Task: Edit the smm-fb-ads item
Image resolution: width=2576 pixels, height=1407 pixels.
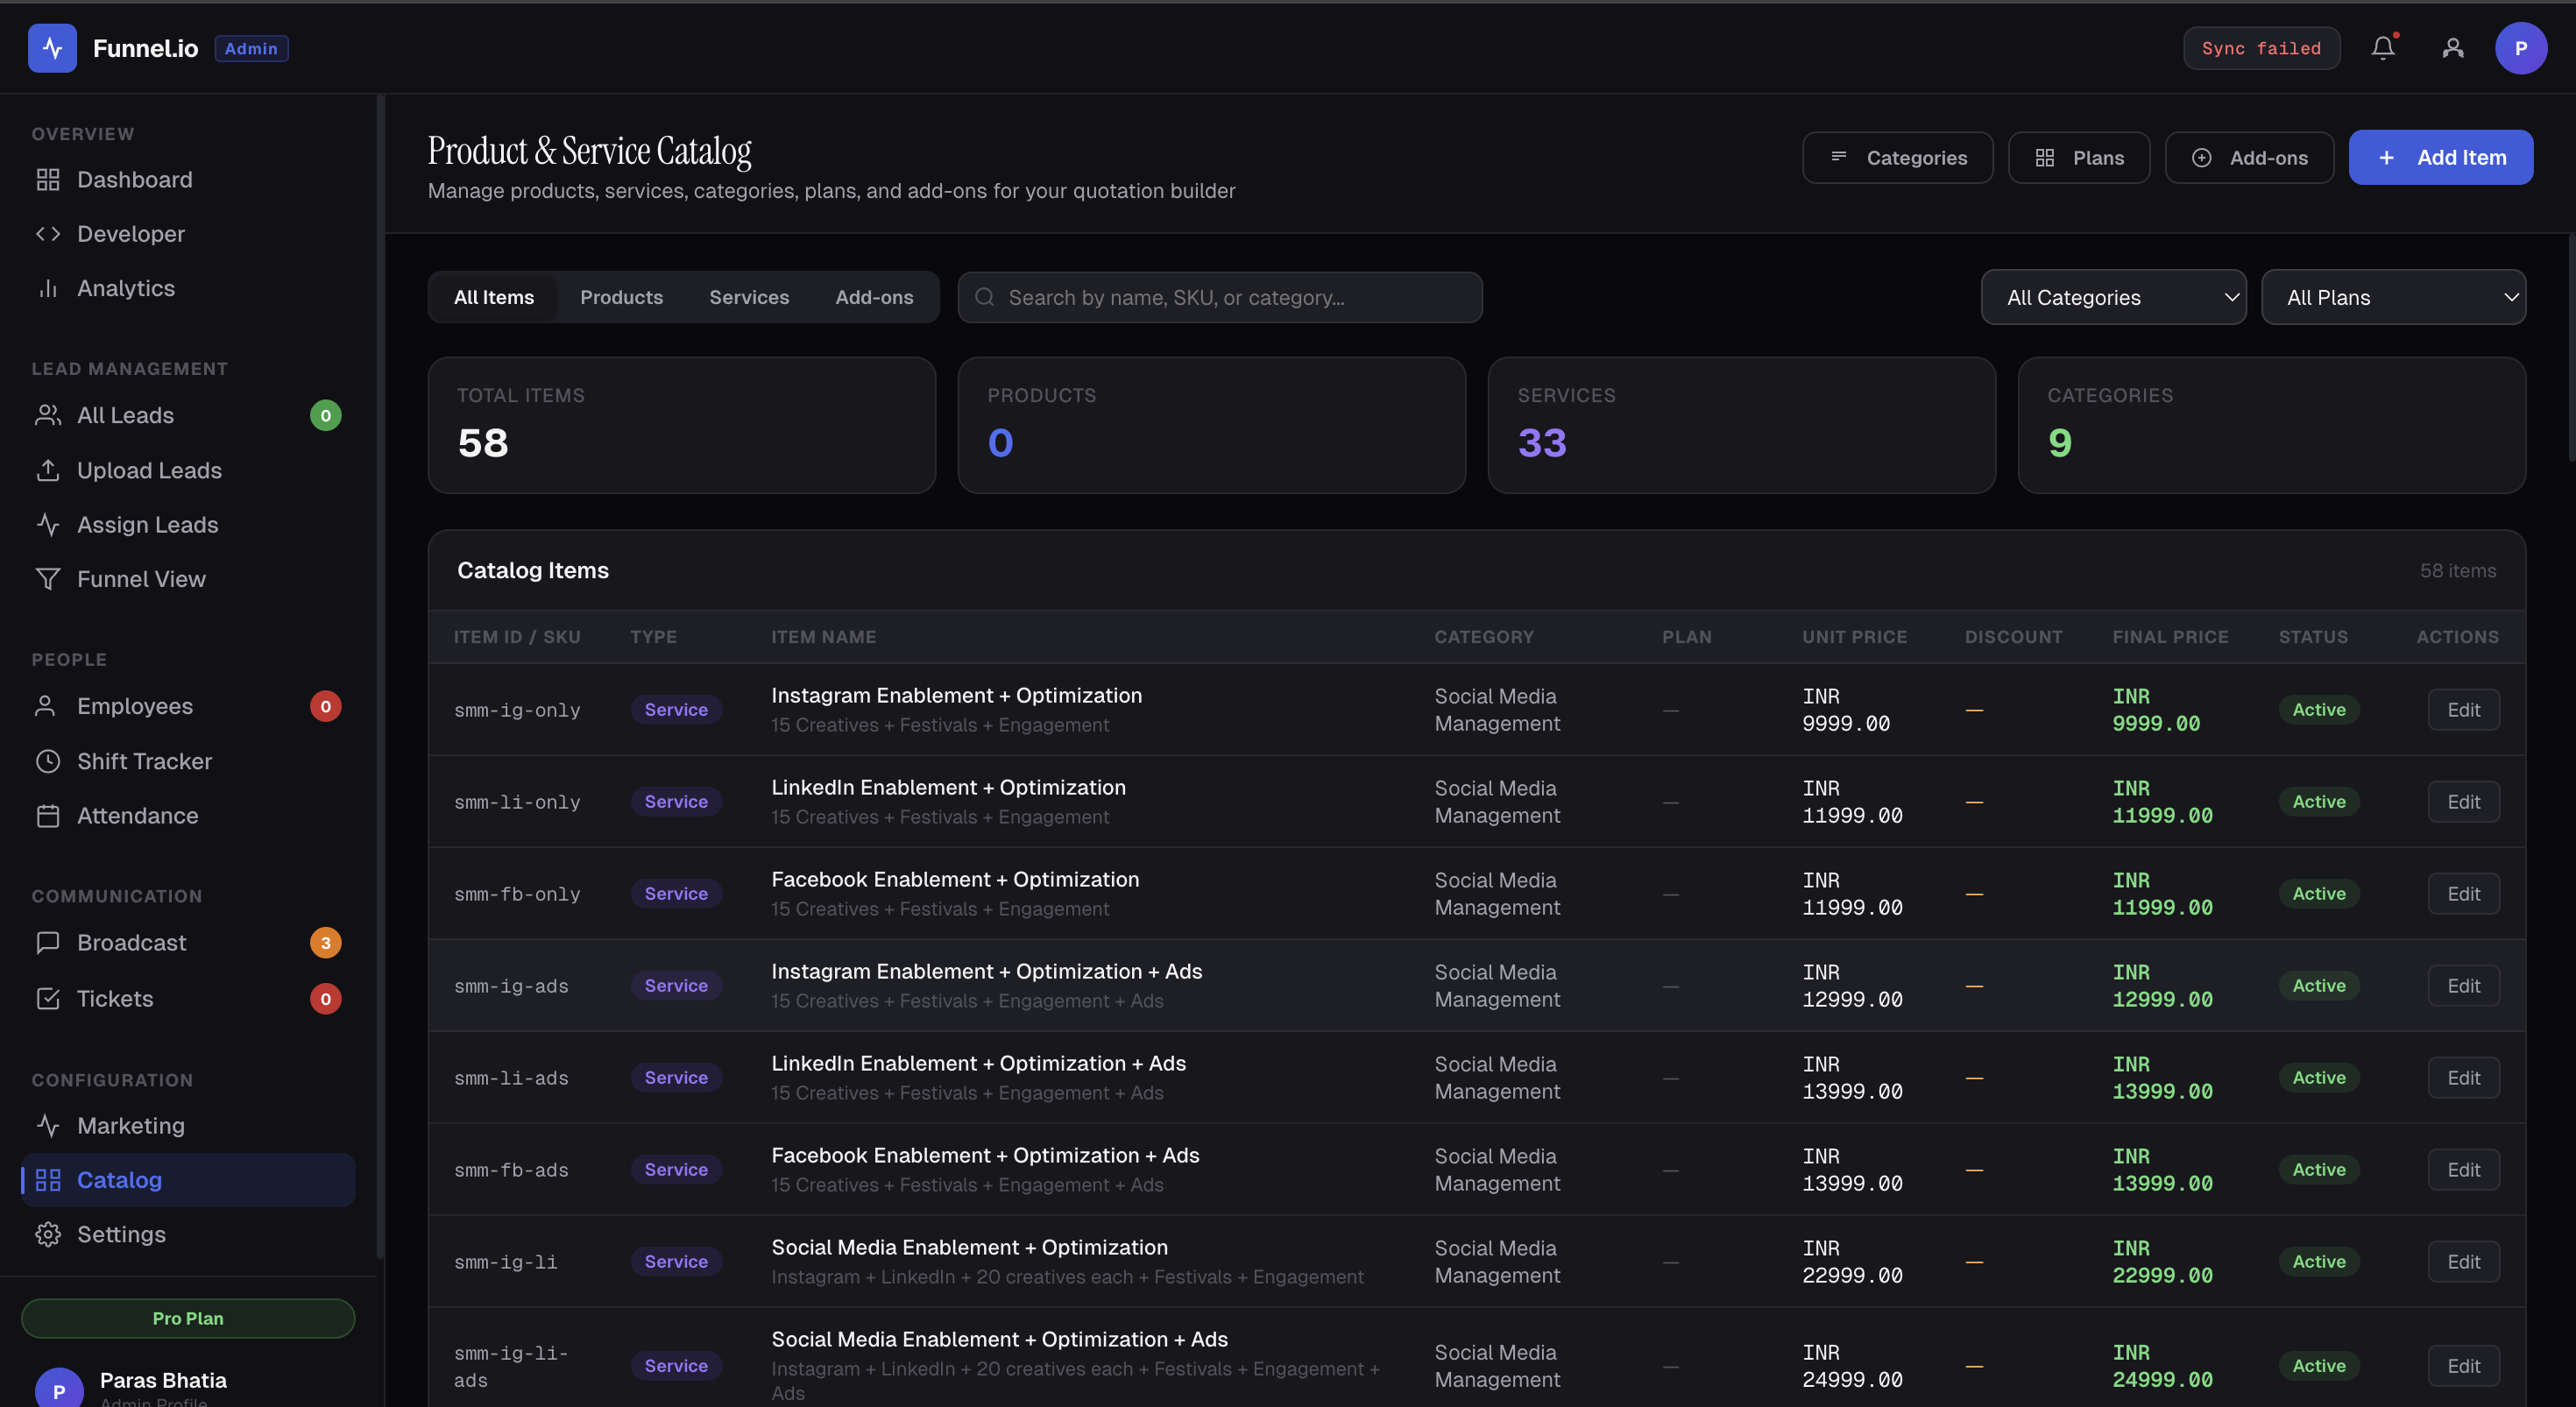Action: [2463, 1169]
